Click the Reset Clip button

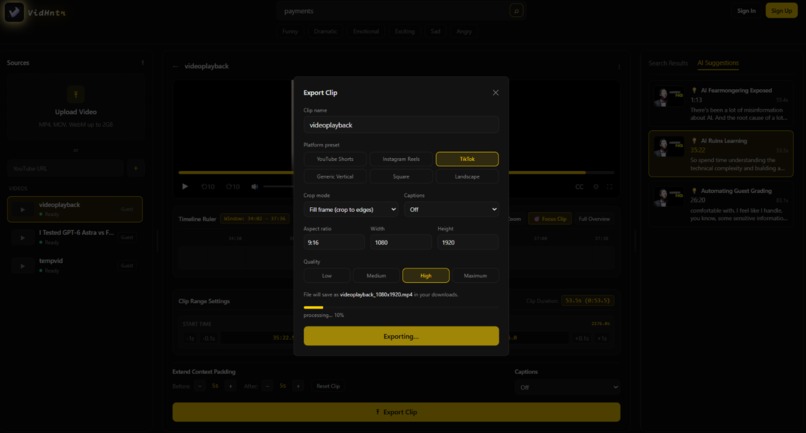tap(328, 386)
